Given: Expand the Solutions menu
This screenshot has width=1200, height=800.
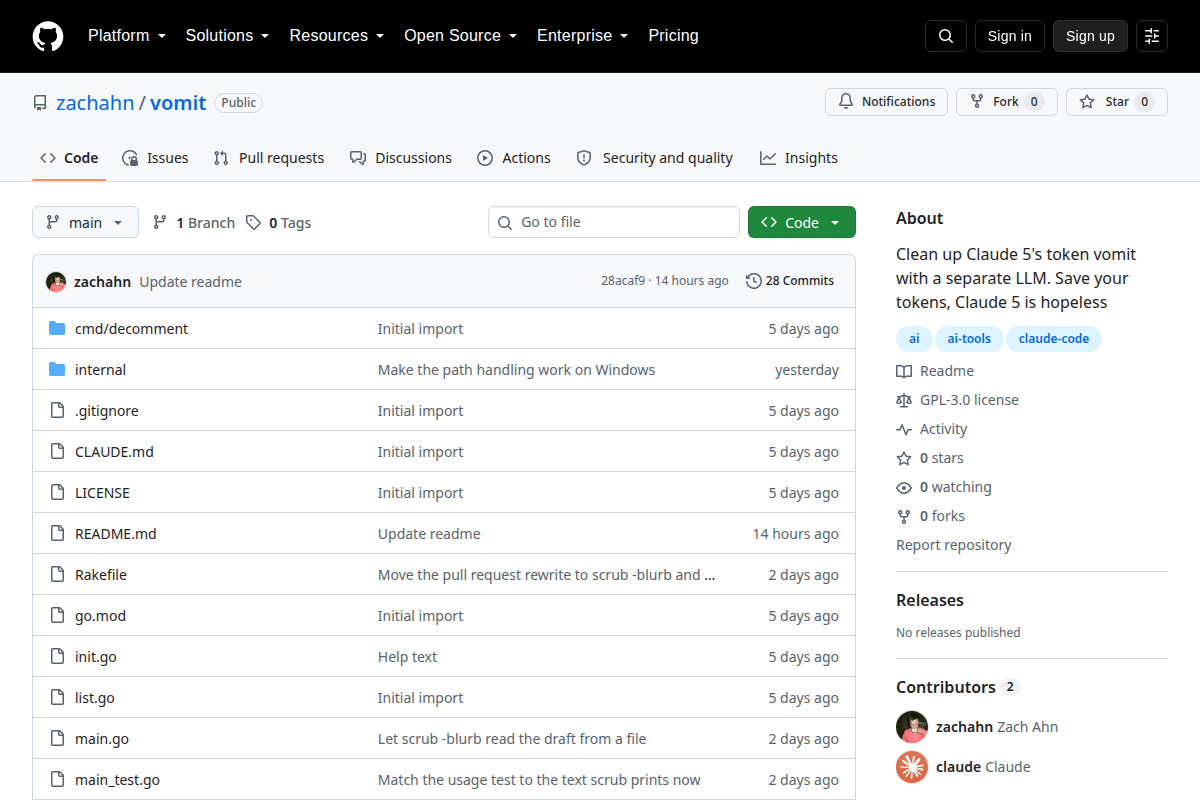Looking at the screenshot, I should click(x=227, y=36).
